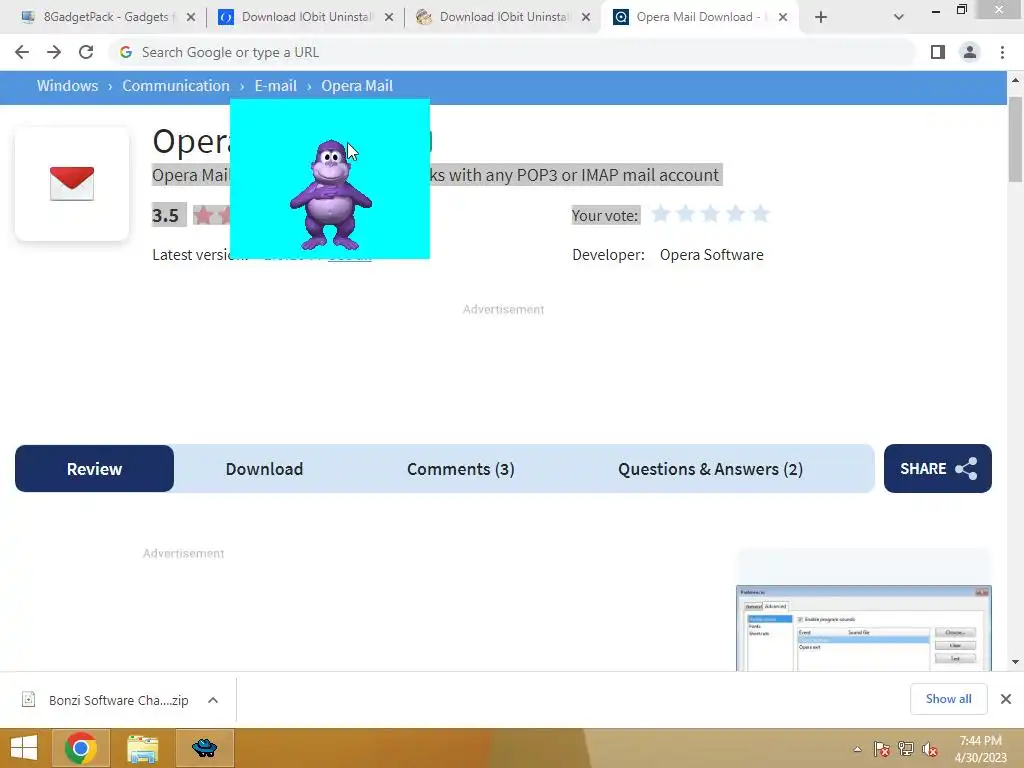This screenshot has height=768, width=1024.
Task: Click the scrollbar down arrow
Action: pos(1015,662)
